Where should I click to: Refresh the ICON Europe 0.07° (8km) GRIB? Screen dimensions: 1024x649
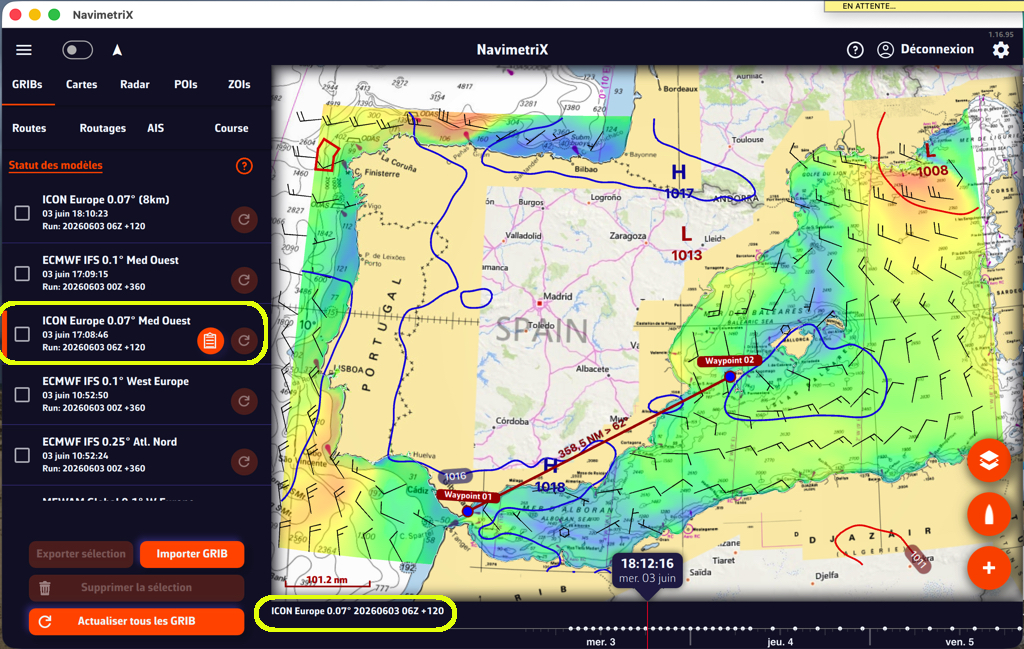[x=244, y=219]
